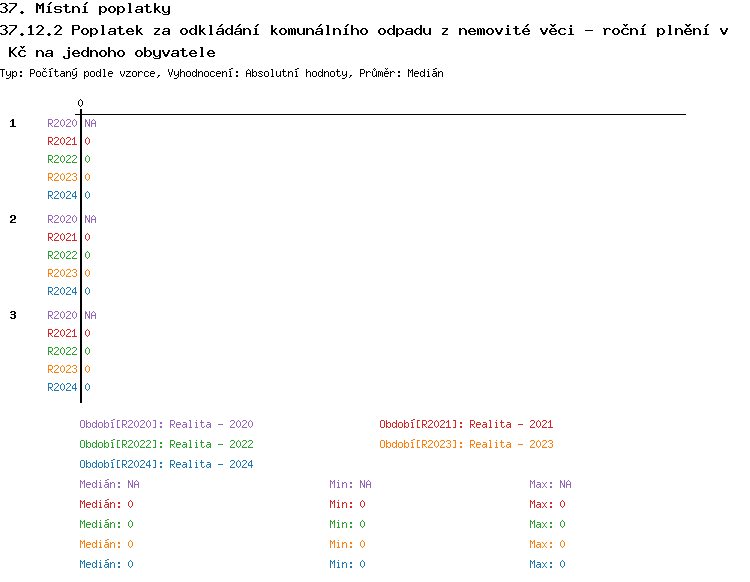Click the red R2021 label in group 2
Viewport: 750px width, 582px height.
62,237
